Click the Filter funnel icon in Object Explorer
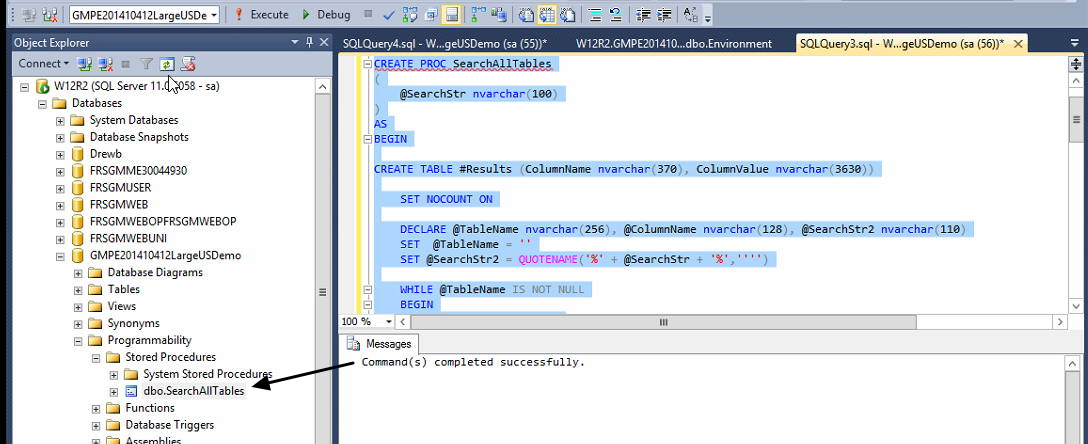The image size is (1088, 444). click(146, 64)
